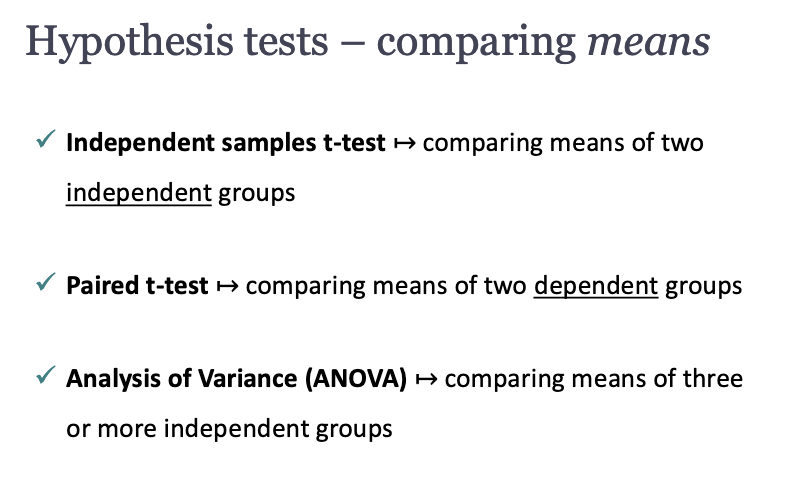Image resolution: width=799 pixels, height=501 pixels.
Task: Click the bold text Analysis of Variance (ANOVA)
Action: pos(236,379)
